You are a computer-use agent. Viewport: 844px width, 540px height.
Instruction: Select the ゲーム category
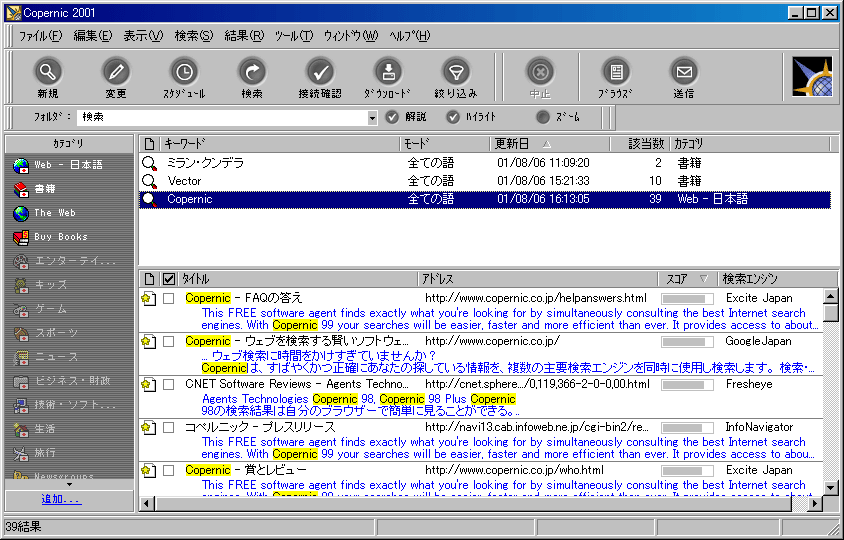pos(40,309)
